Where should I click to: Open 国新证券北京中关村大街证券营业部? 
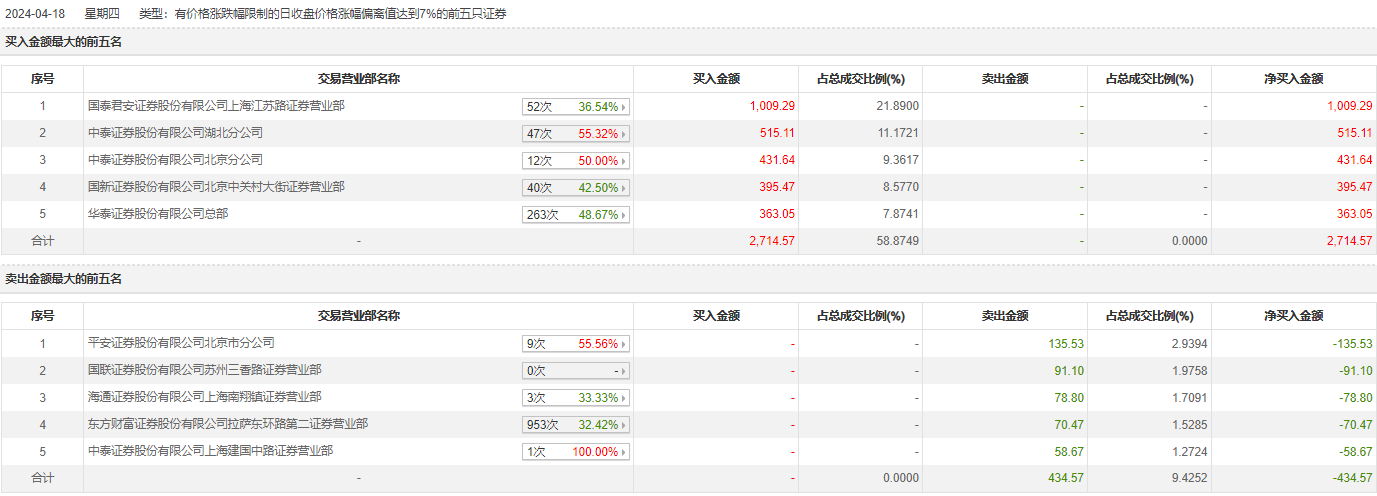(x=217, y=186)
